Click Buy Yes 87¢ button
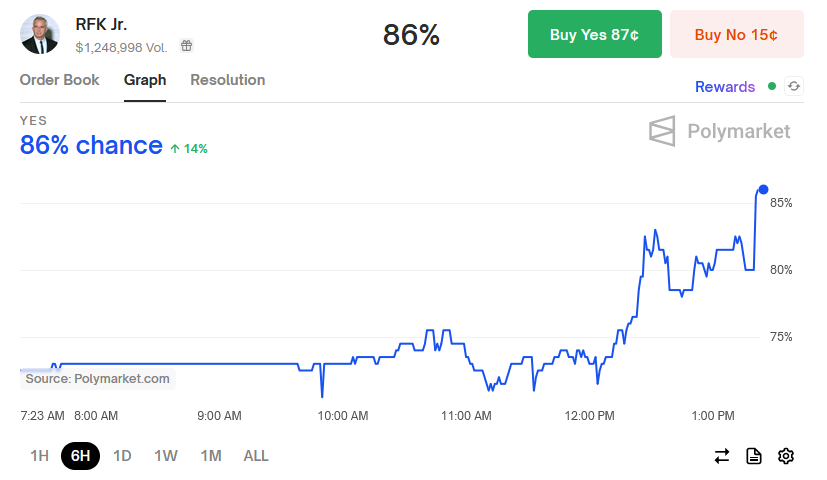The height and width of the screenshot is (480, 827). pos(594,34)
